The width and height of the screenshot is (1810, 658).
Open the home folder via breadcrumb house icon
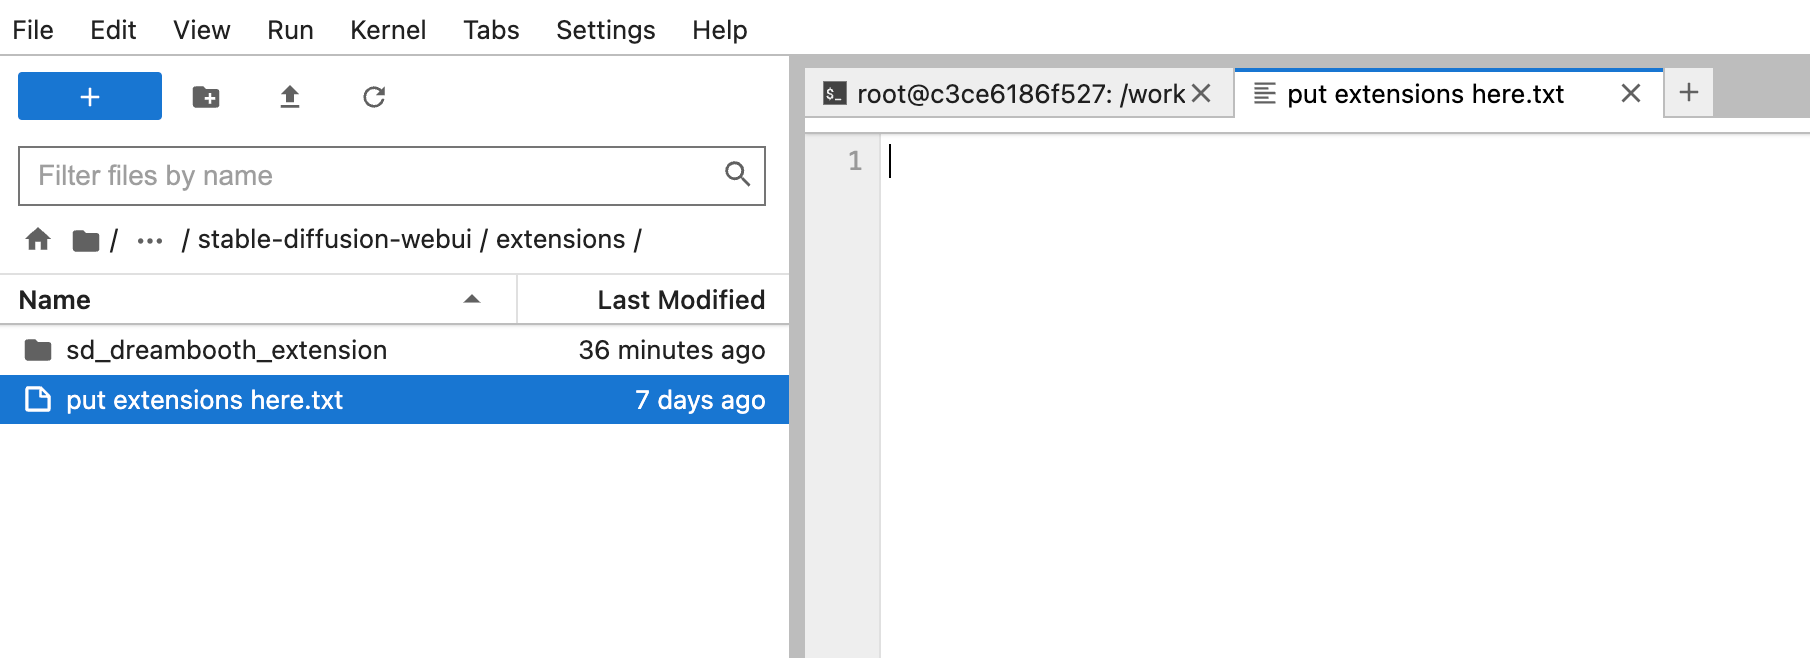(37, 239)
